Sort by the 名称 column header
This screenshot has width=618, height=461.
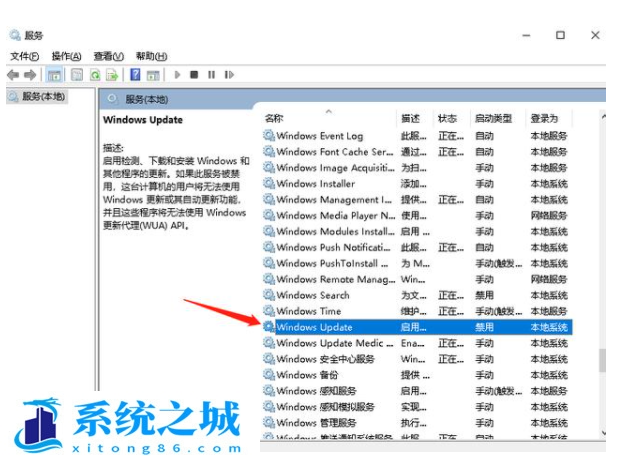click(x=274, y=118)
